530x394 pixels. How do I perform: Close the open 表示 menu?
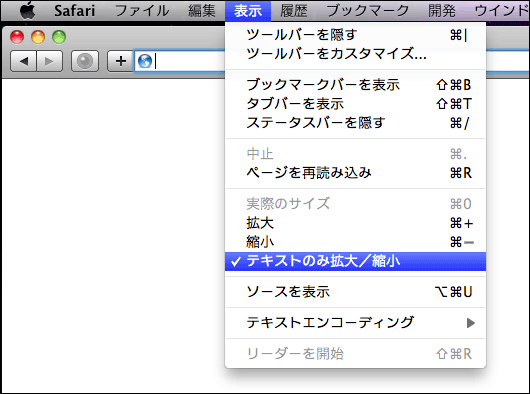248,10
